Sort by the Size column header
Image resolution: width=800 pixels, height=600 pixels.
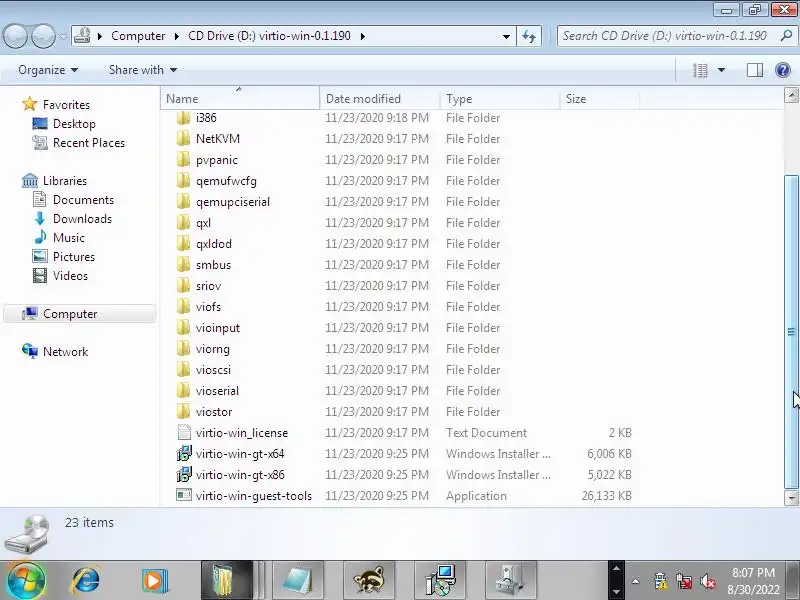click(x=599, y=98)
